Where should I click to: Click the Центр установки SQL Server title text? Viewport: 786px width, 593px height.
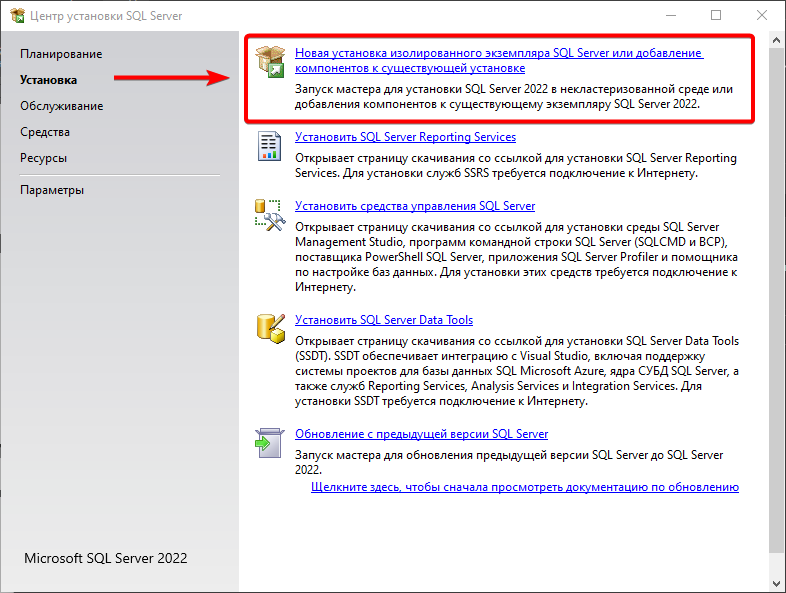106,16
